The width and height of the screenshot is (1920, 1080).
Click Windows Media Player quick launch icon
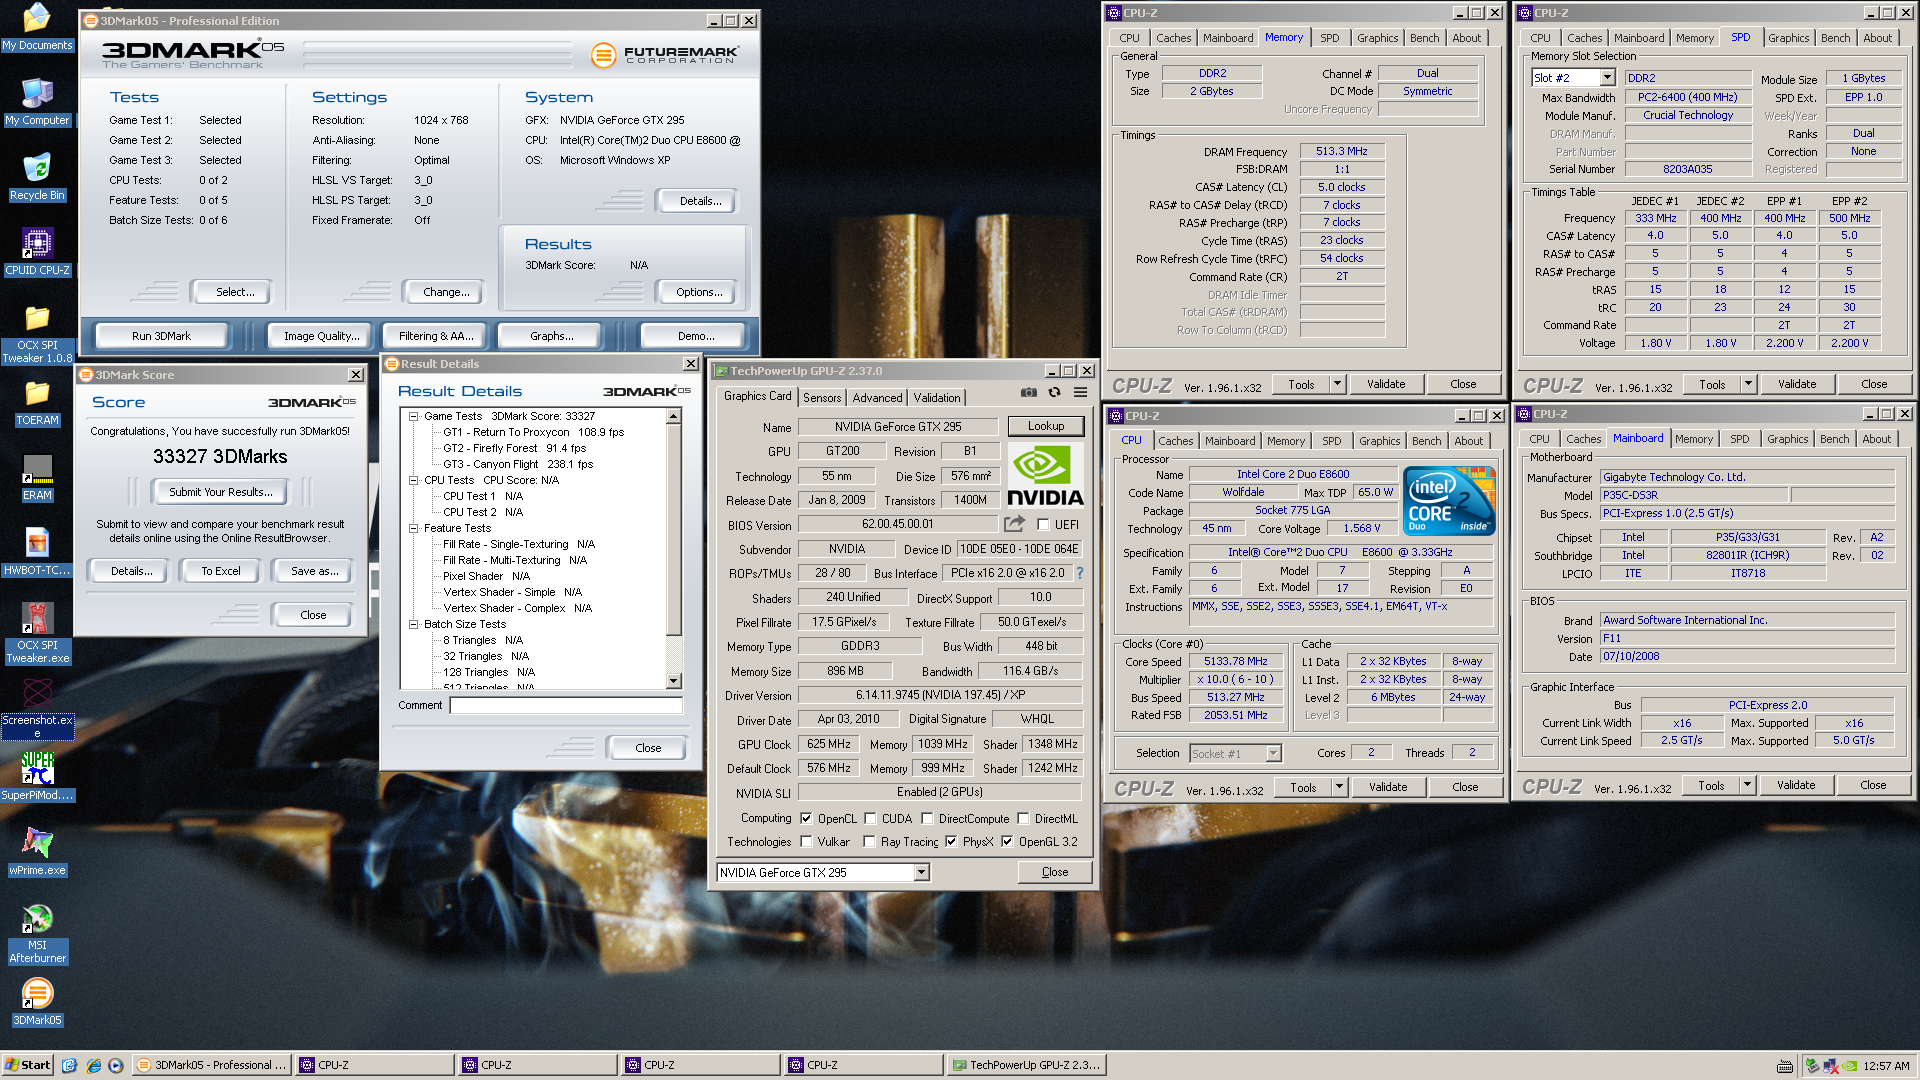[x=116, y=1065]
